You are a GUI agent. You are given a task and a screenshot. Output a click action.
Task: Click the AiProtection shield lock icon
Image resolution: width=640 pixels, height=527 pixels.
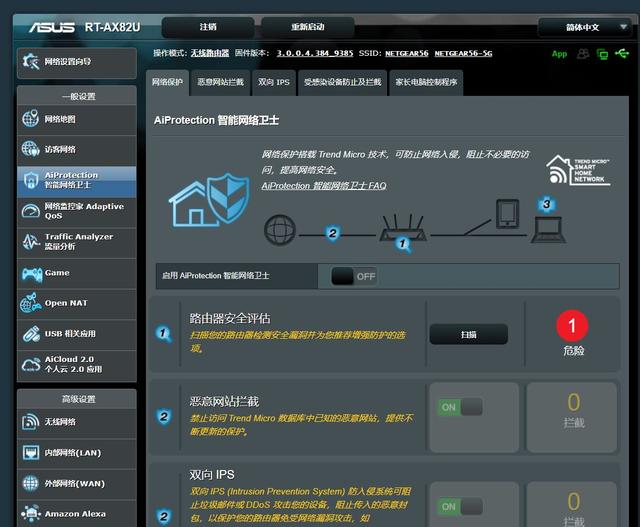[x=31, y=180]
